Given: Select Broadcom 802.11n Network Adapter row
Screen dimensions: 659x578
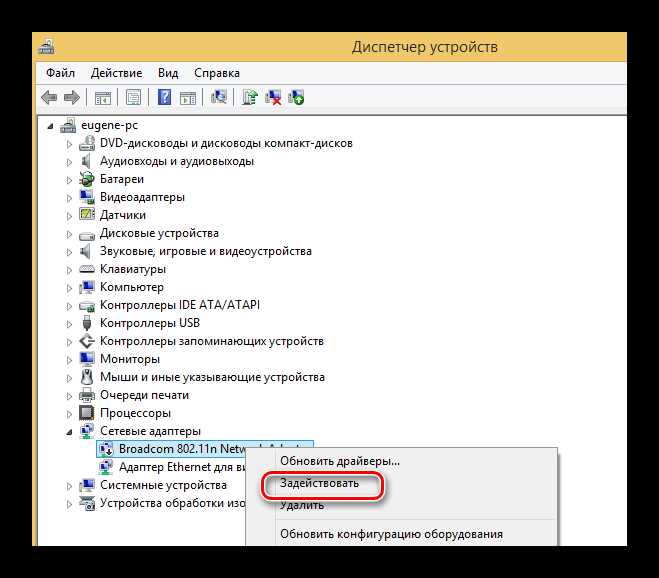Looking at the screenshot, I should point(204,449).
